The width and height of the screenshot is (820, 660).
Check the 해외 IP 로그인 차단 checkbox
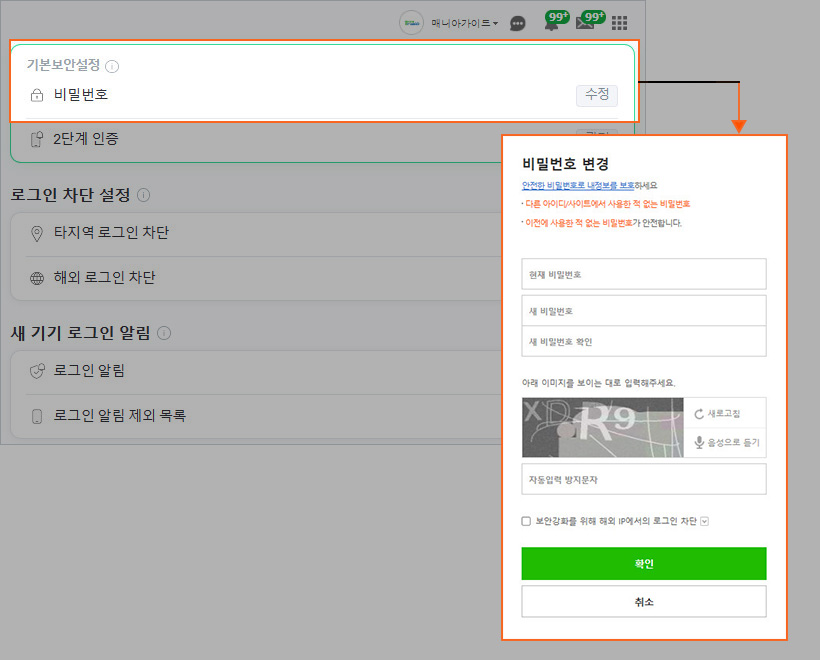527,521
